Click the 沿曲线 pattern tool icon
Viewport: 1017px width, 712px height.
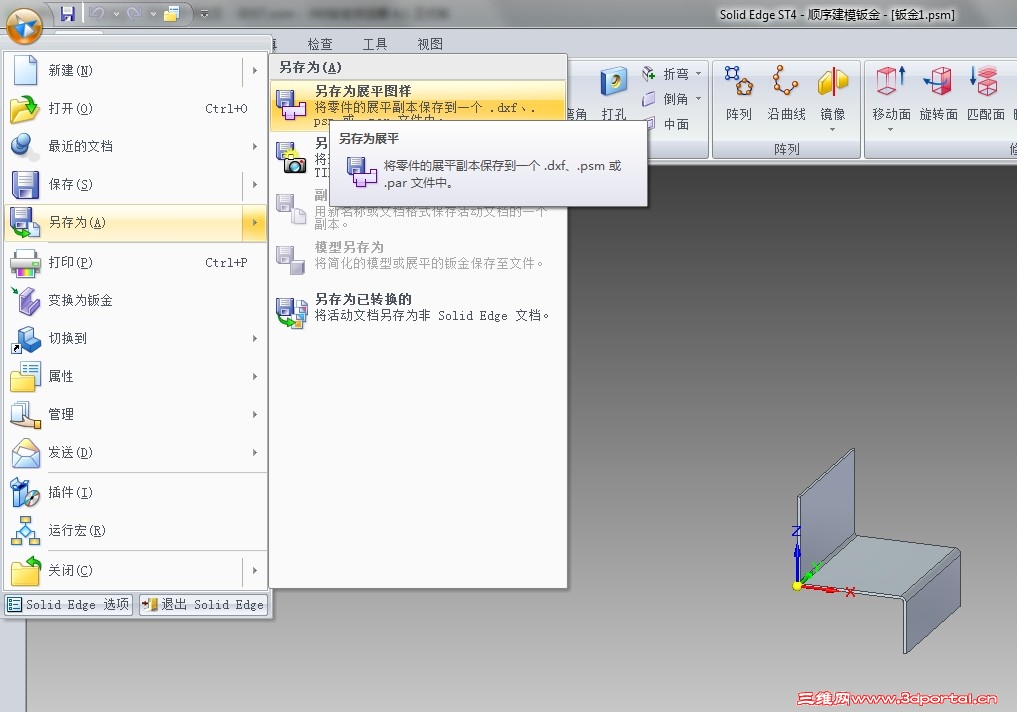point(785,80)
